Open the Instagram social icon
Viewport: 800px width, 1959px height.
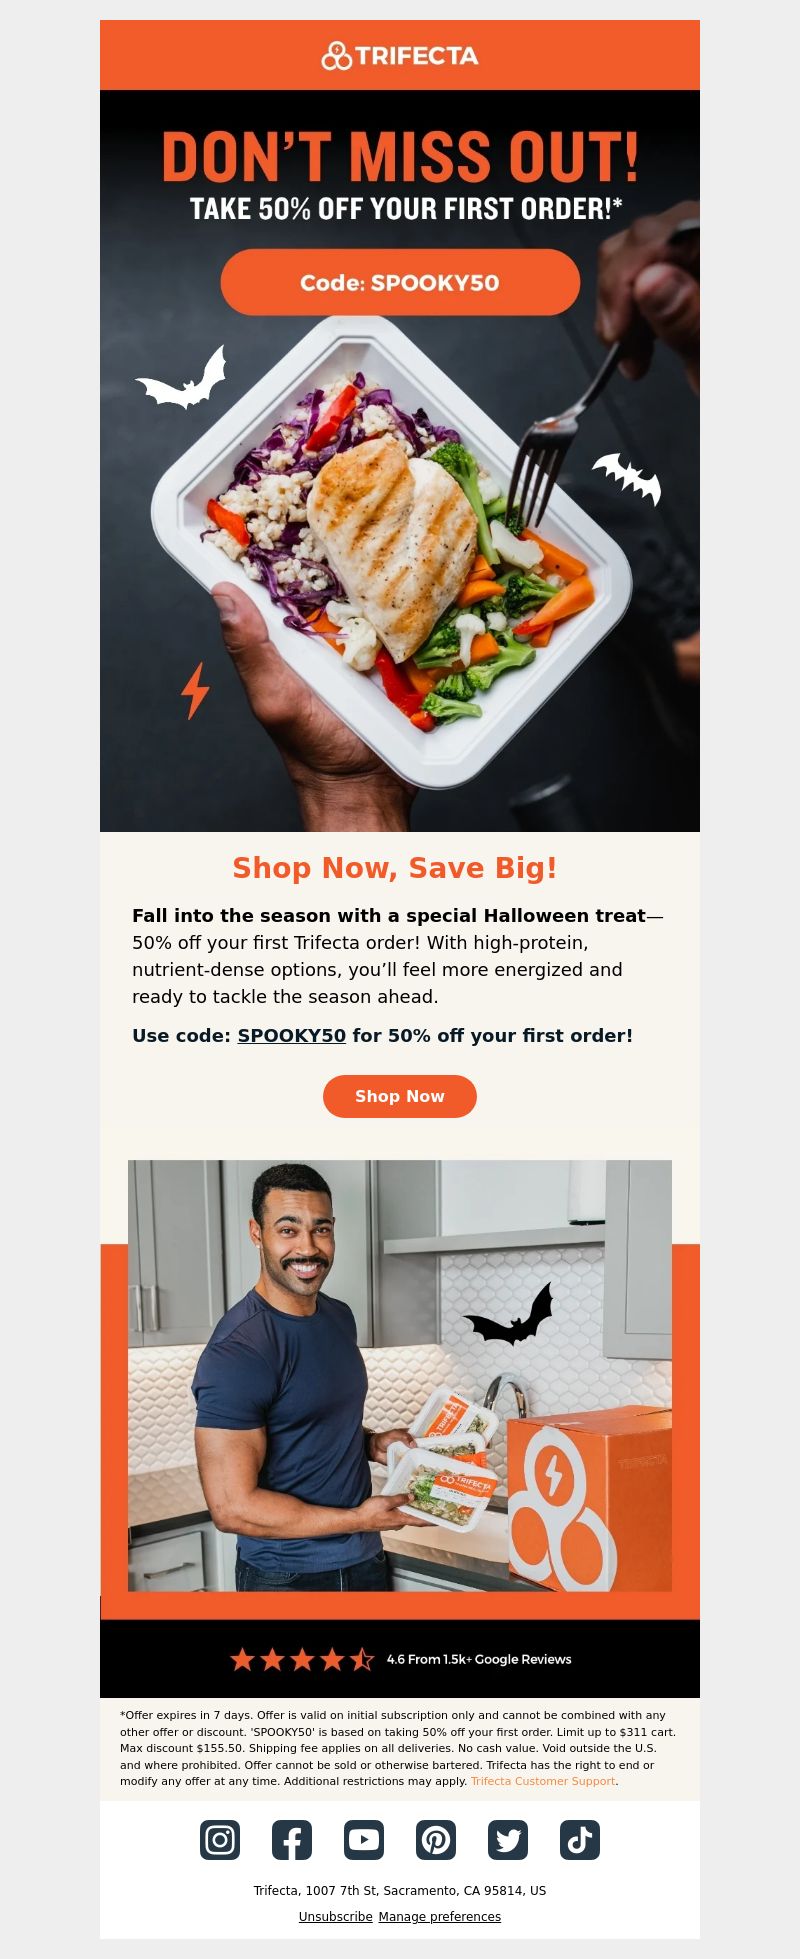[x=220, y=1840]
